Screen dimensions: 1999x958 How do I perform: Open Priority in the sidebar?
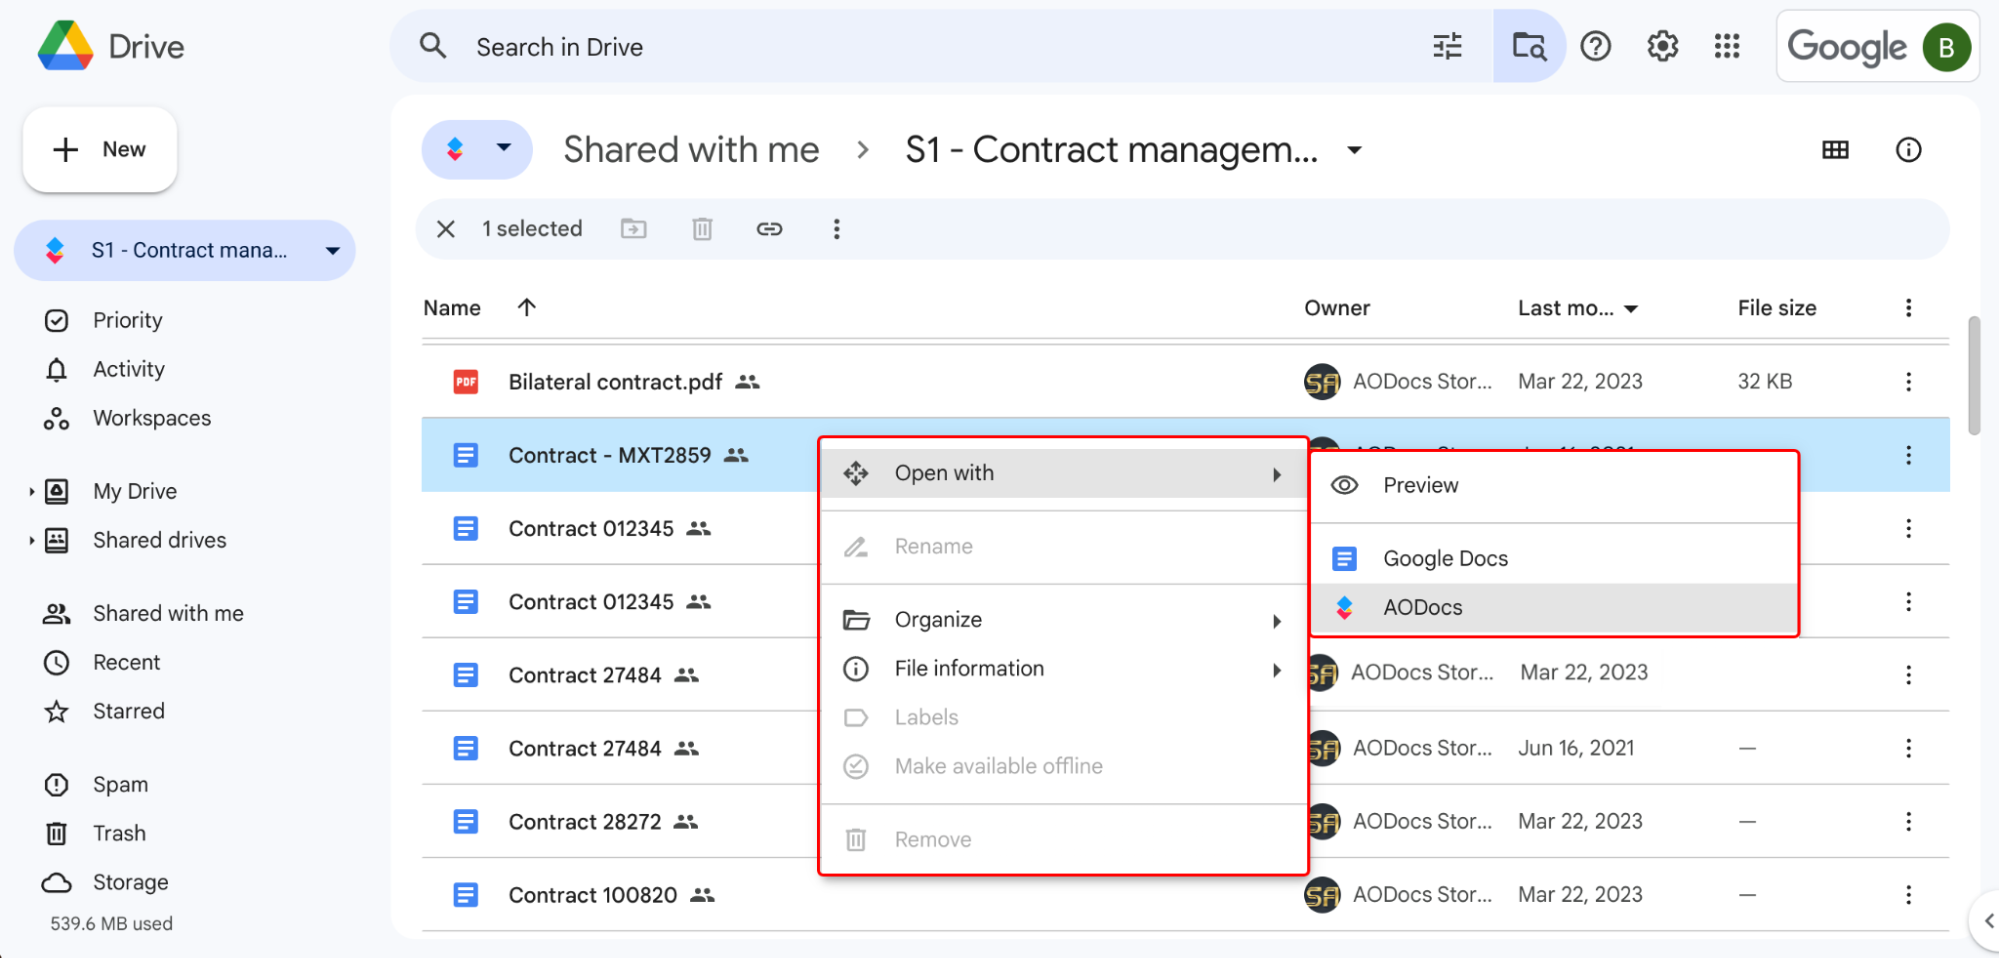(x=127, y=320)
